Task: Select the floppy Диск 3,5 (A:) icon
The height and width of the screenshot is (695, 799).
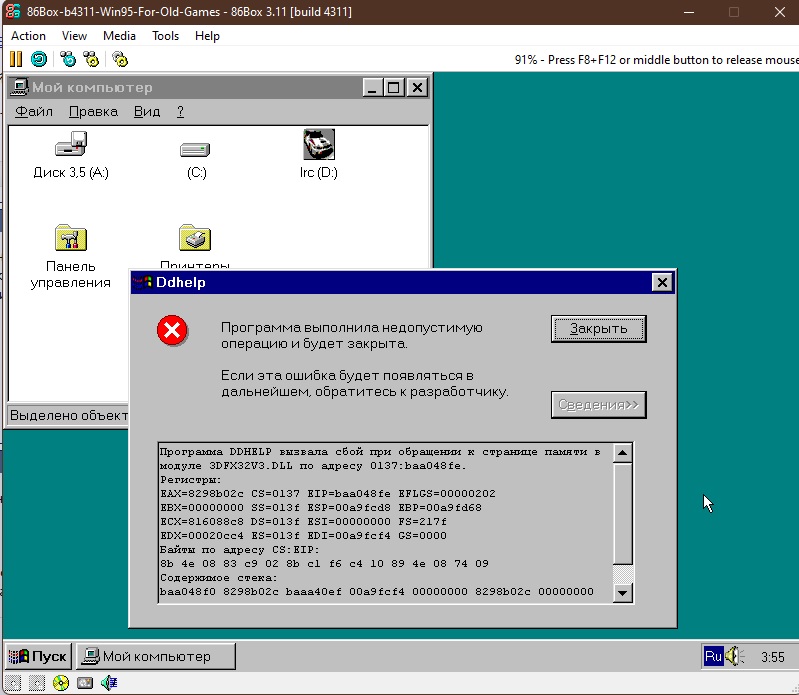Action: 71,144
